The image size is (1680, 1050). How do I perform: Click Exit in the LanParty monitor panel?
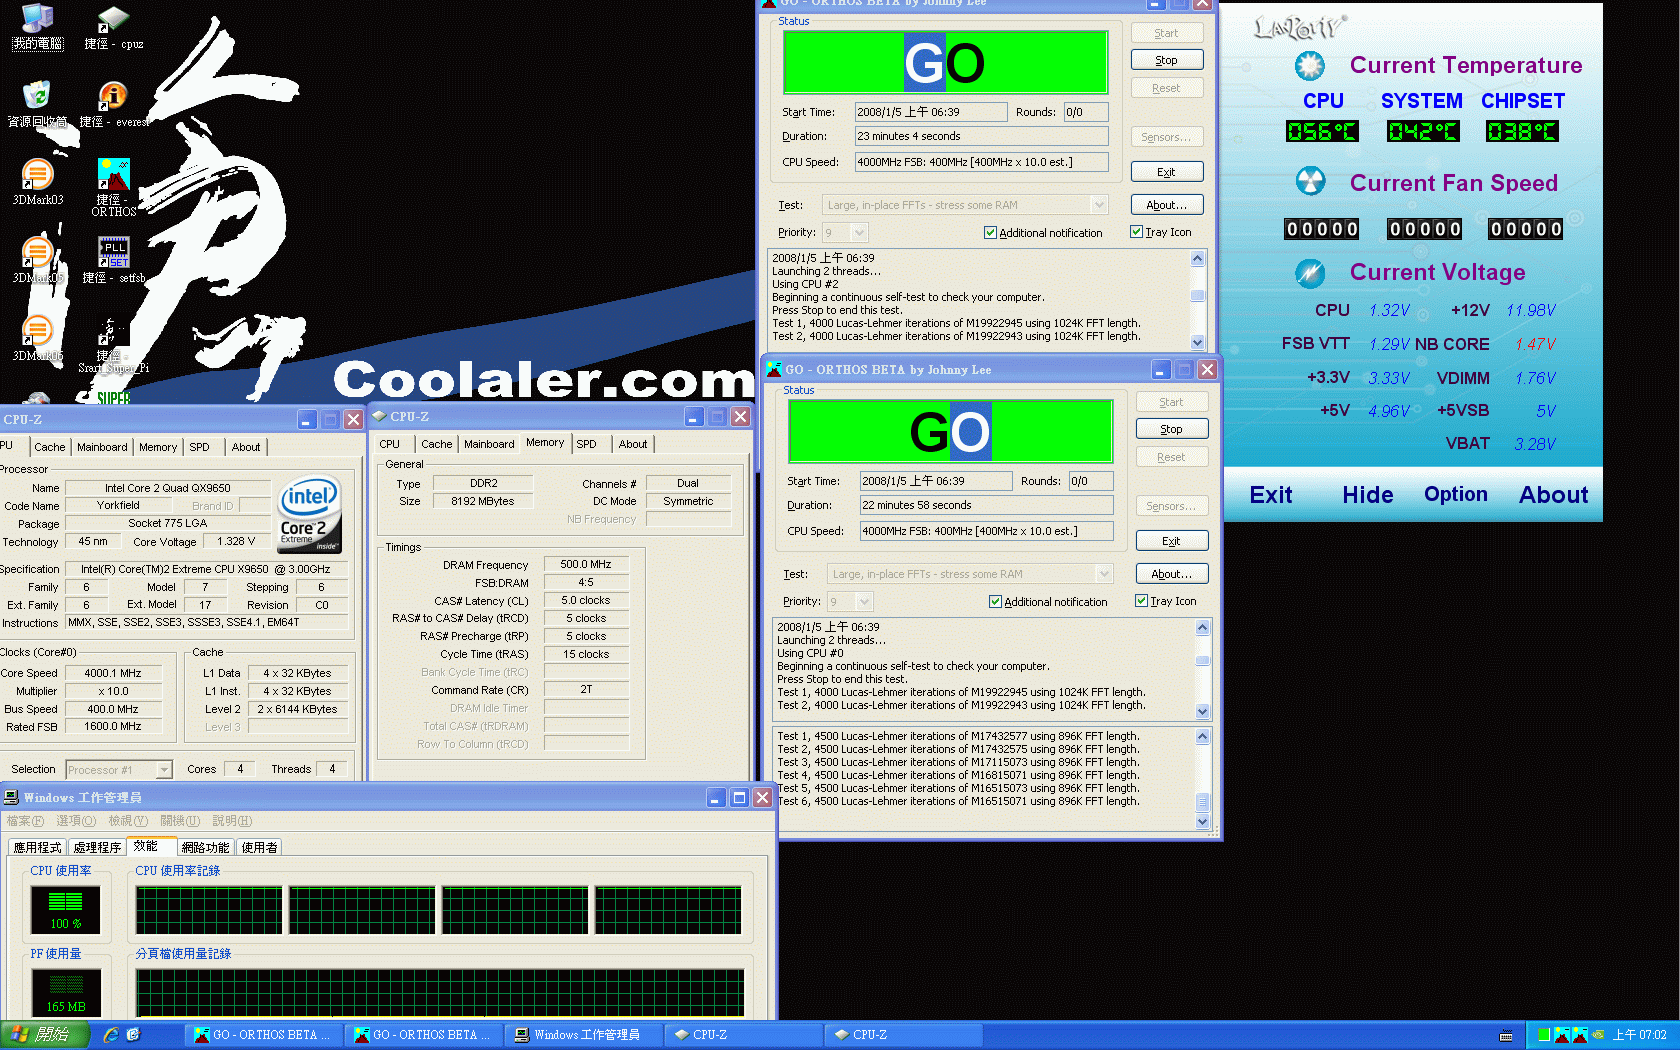click(1271, 495)
